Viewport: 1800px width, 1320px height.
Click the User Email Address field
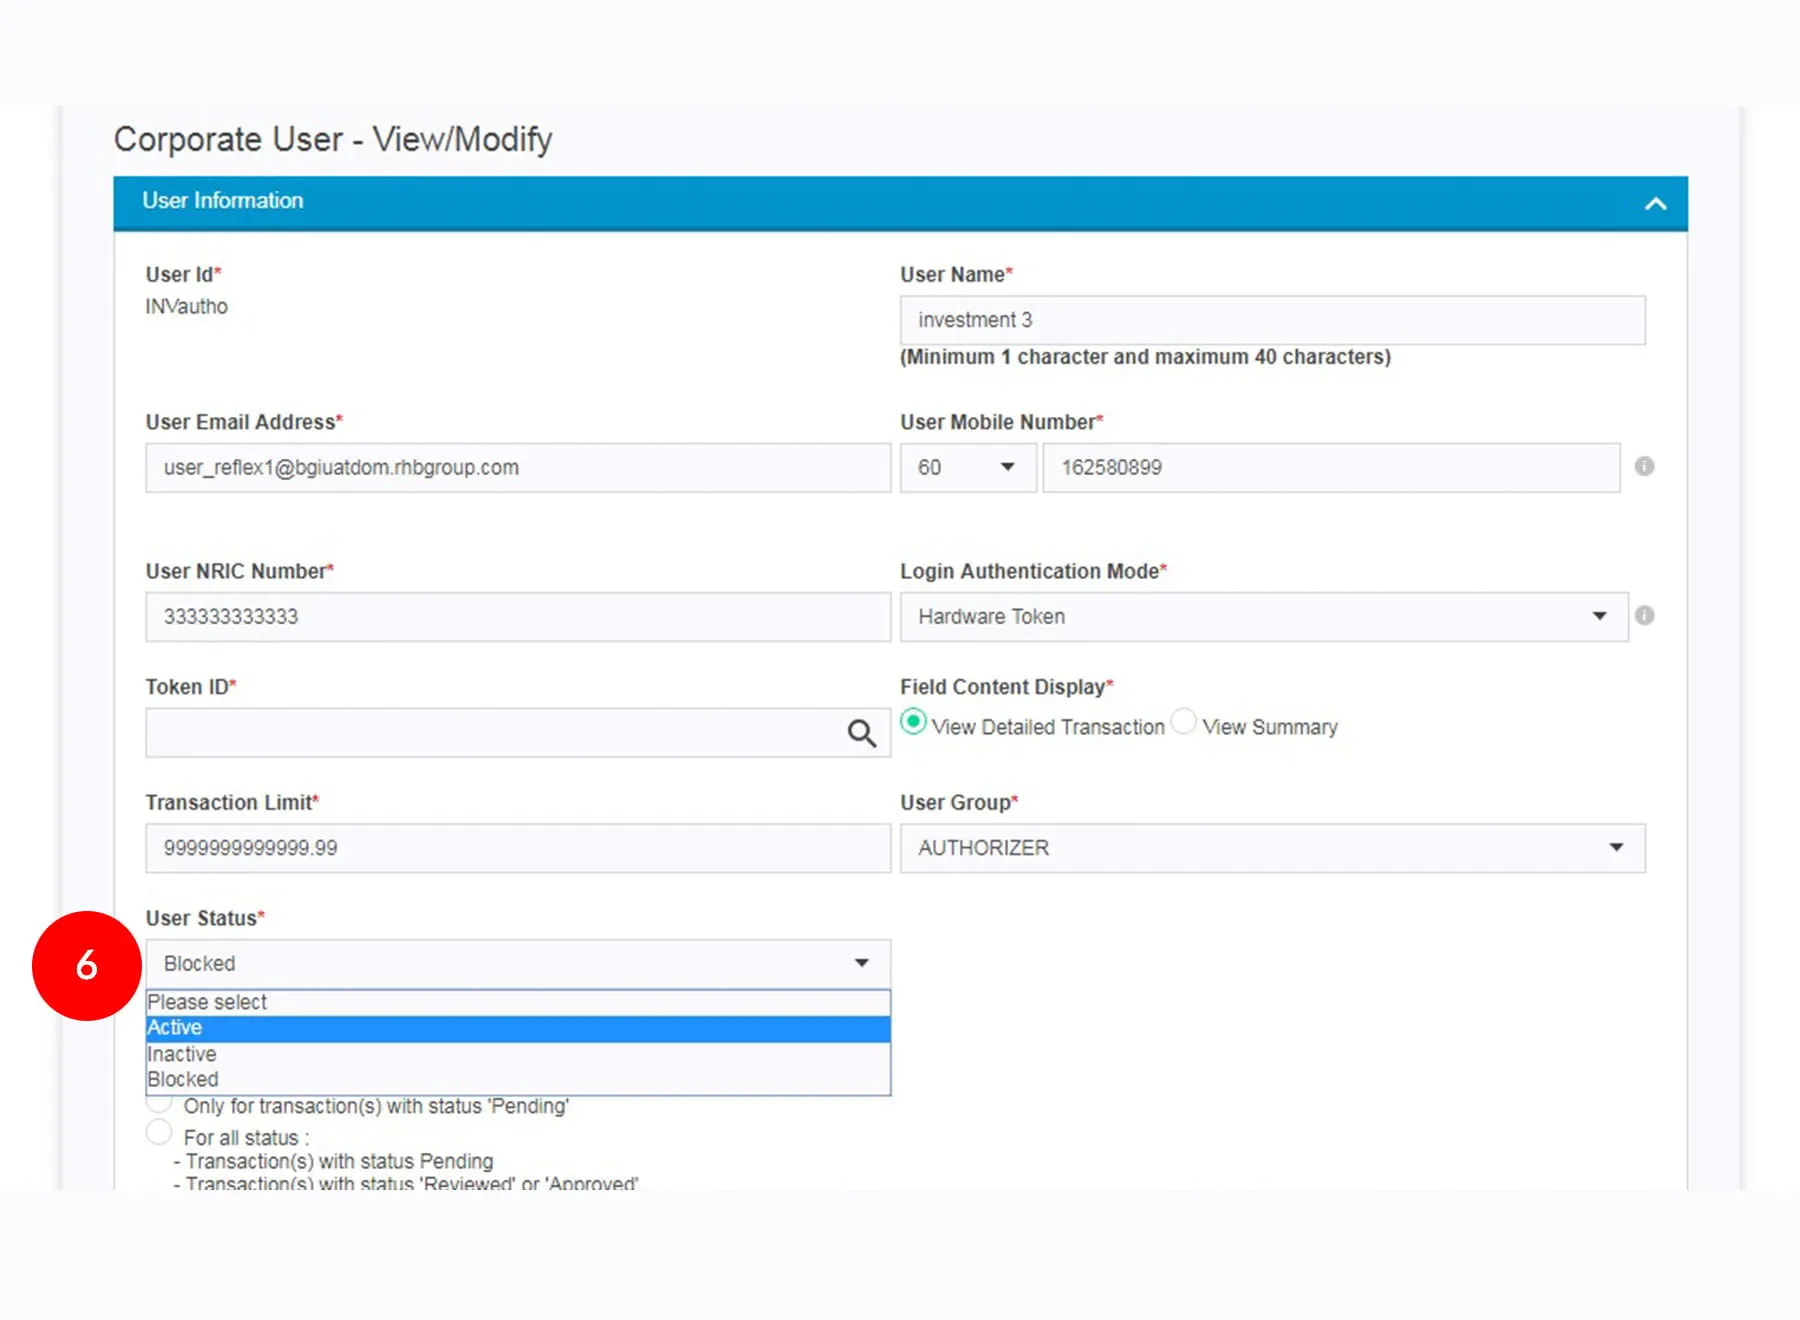(517, 468)
